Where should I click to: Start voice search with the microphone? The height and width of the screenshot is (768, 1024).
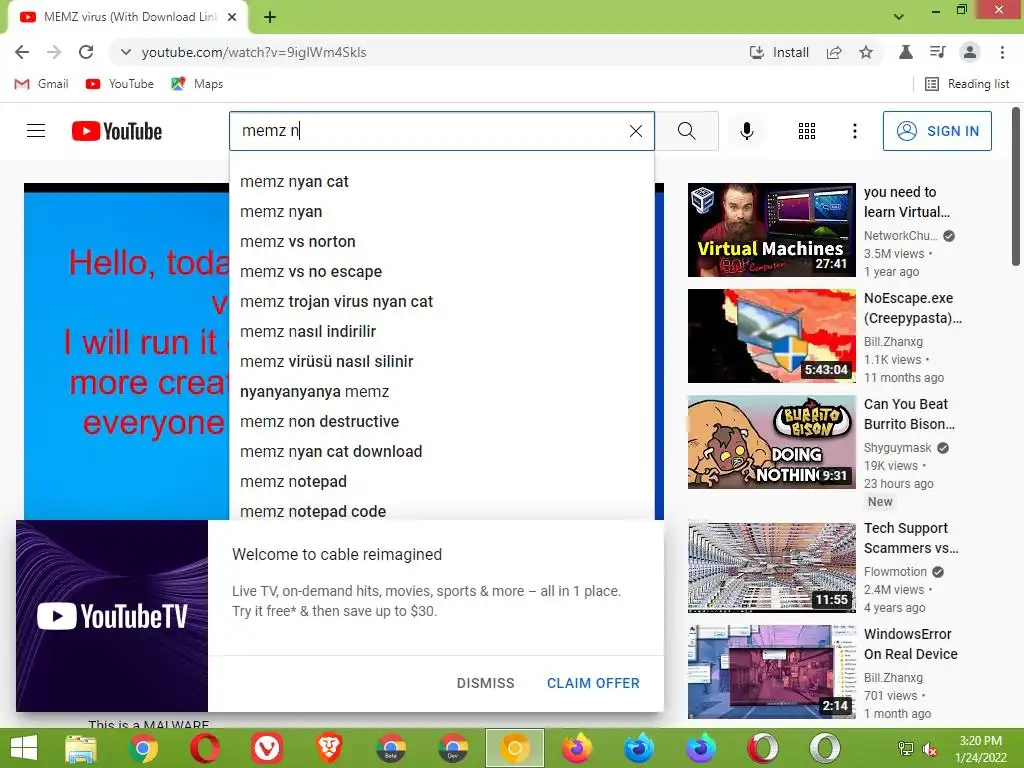[x=746, y=131]
